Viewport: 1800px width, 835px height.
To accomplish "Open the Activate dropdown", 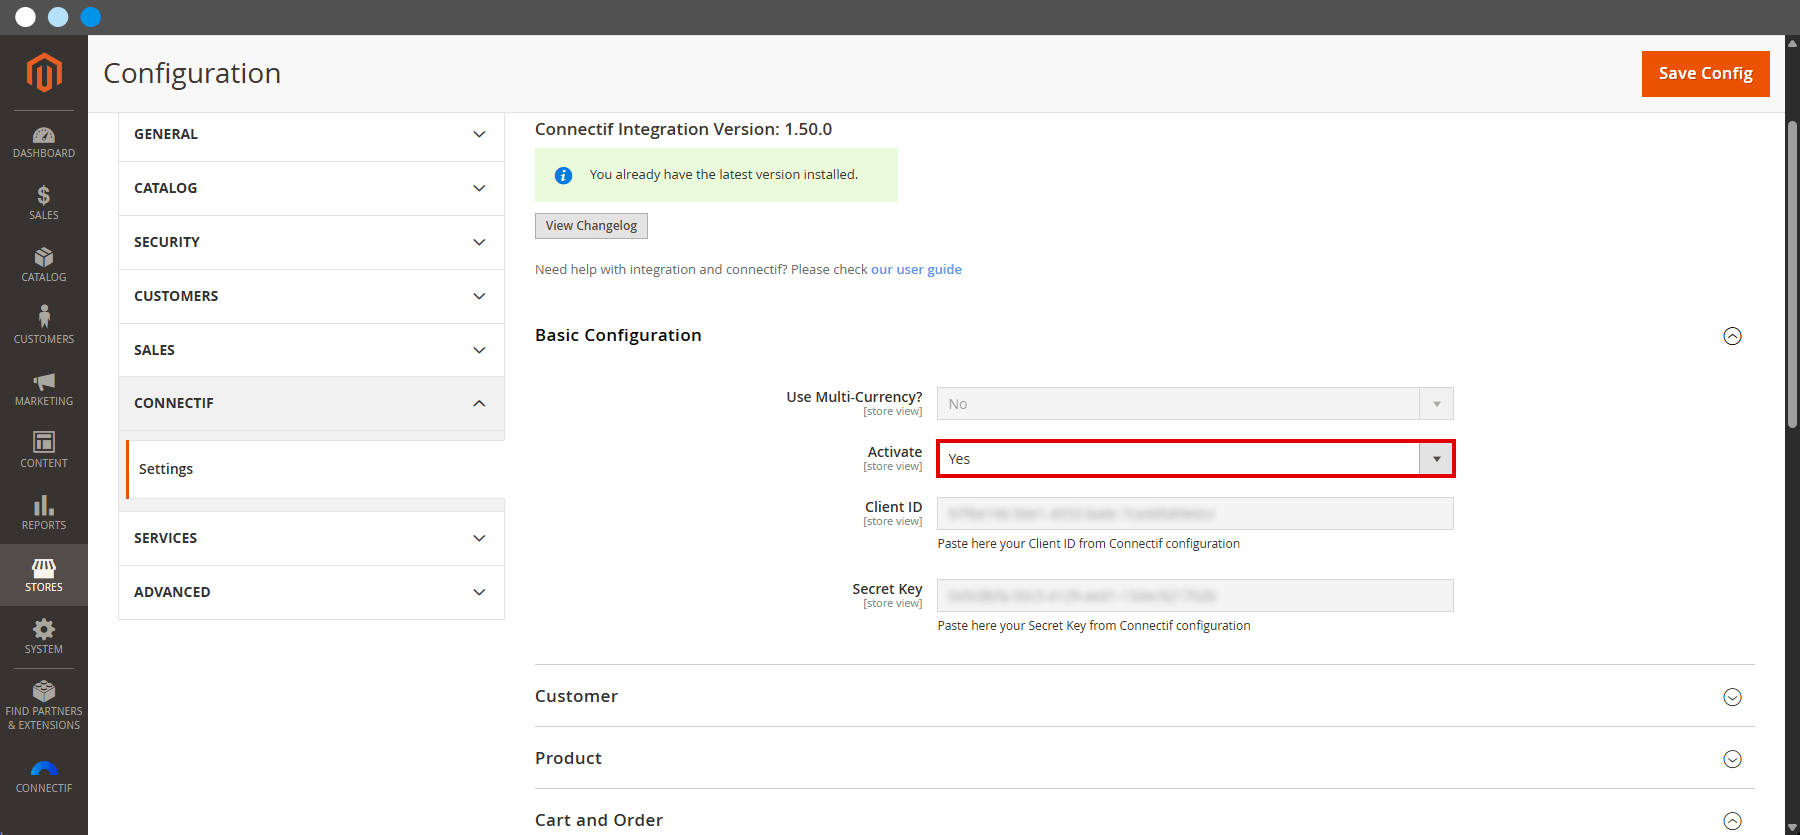I will pyautogui.click(x=1195, y=459).
